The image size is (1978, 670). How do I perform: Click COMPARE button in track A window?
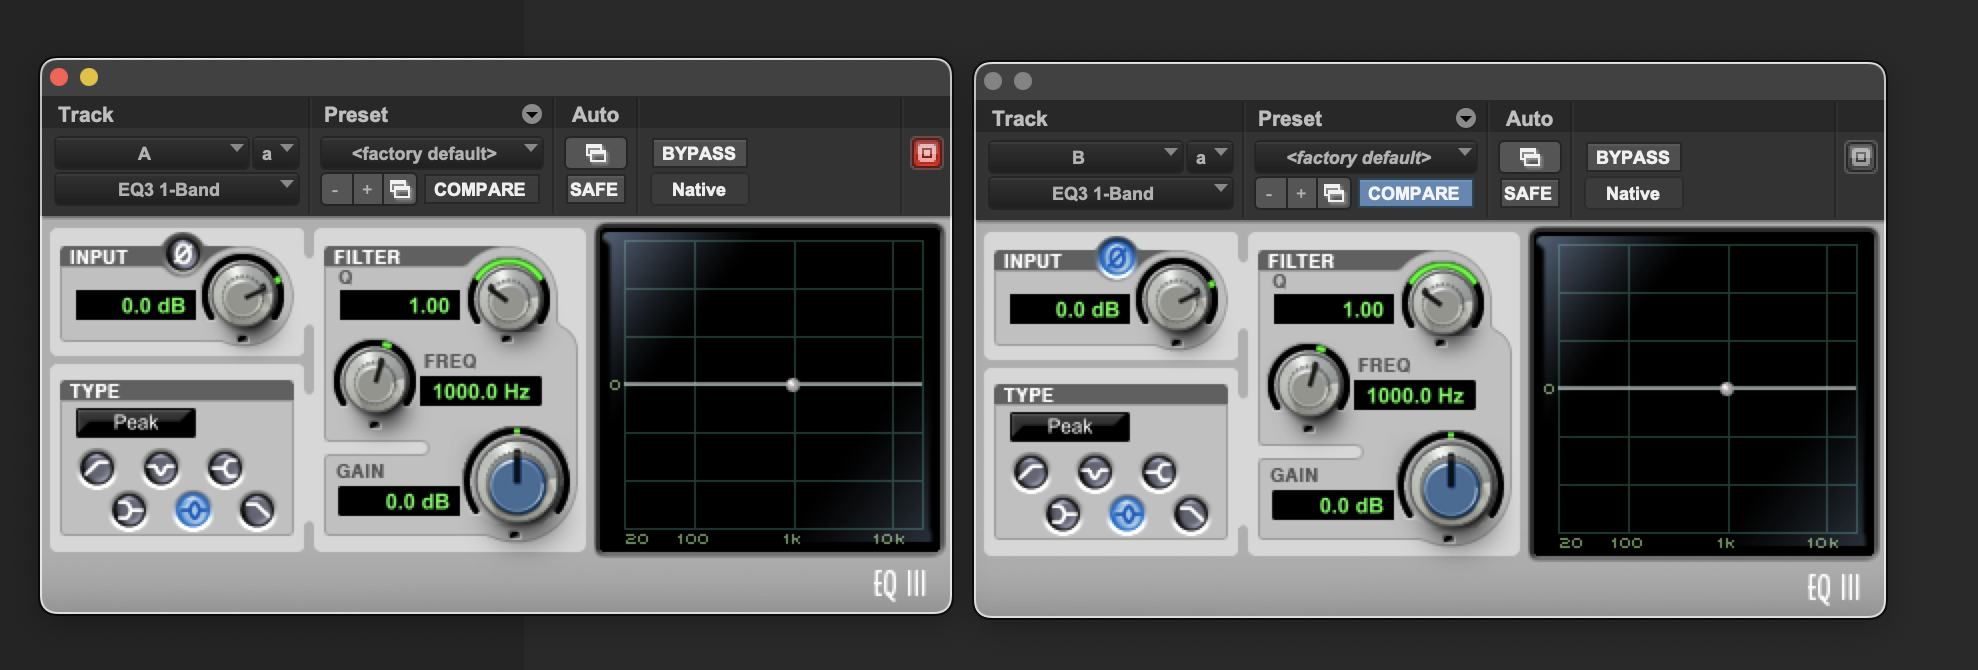click(480, 189)
